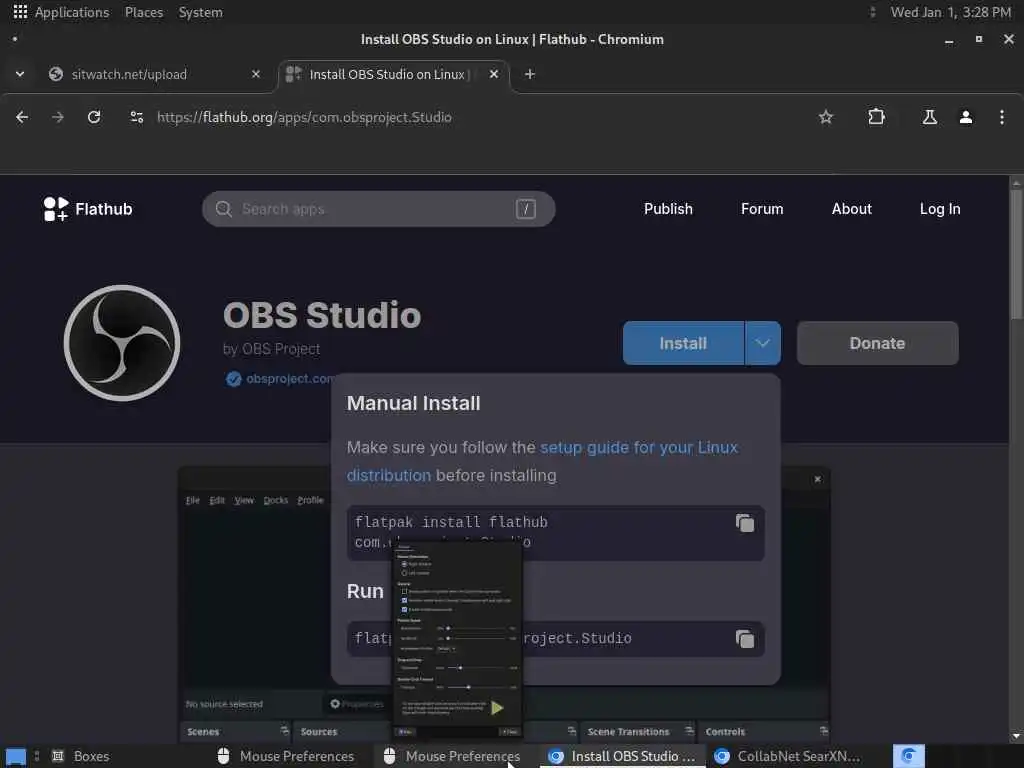Visit the obsproject.com link
1024x768 pixels.
pyautogui.click(x=291, y=379)
